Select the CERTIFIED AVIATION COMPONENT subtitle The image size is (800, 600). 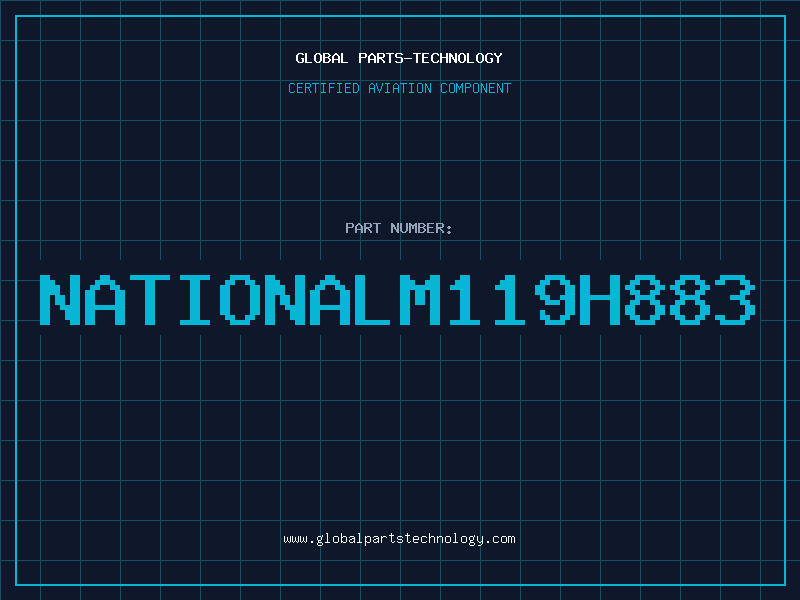pyautogui.click(x=399, y=88)
